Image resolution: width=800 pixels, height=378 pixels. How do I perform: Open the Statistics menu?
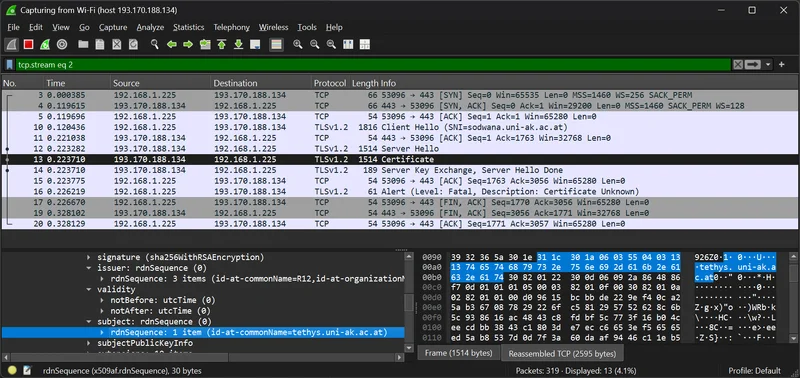(x=188, y=28)
